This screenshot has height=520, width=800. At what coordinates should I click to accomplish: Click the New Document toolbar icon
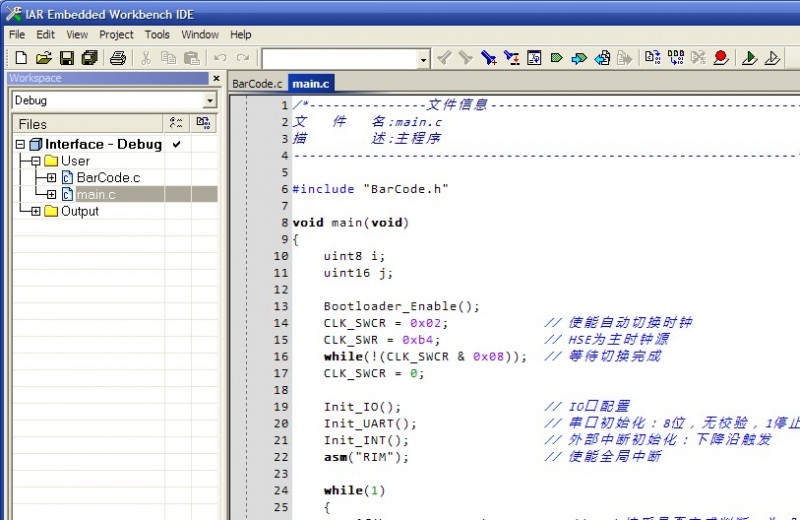tap(21, 58)
